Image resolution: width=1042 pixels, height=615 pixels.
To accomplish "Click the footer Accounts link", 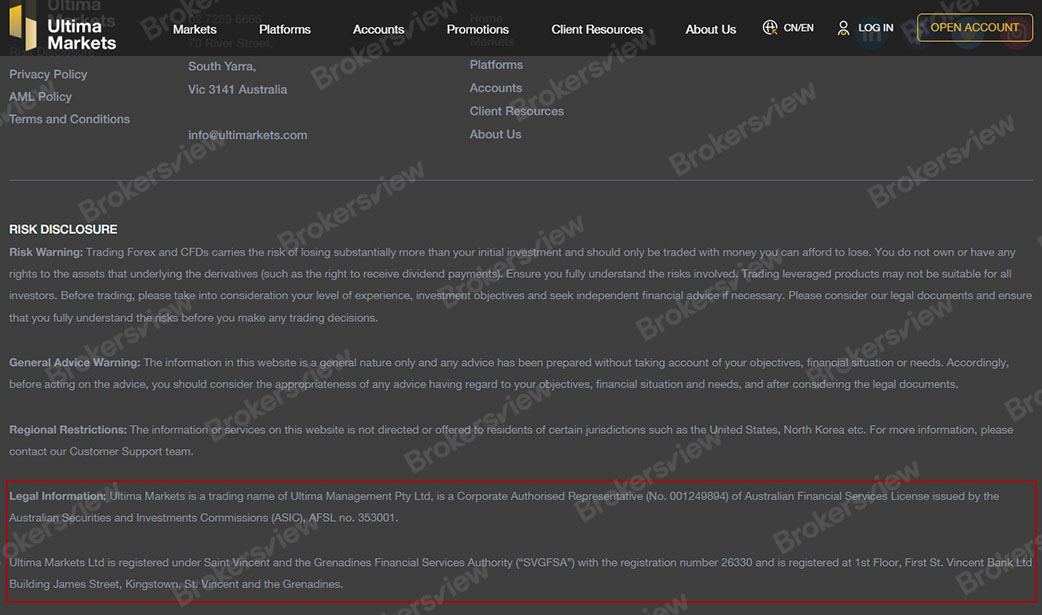I will click(495, 88).
